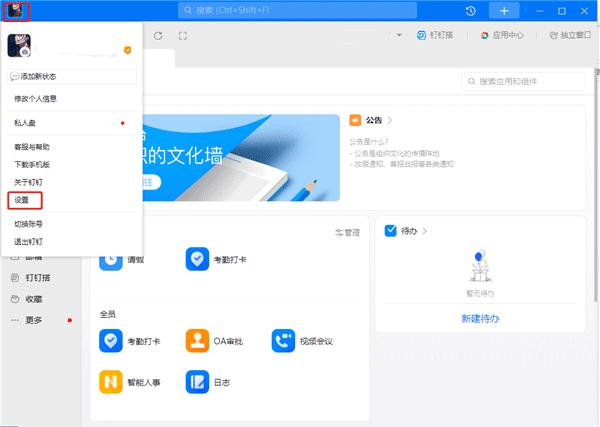Click the 暂无待办 empty-state gift illustration
This screenshot has width=600, height=427.
[480, 266]
